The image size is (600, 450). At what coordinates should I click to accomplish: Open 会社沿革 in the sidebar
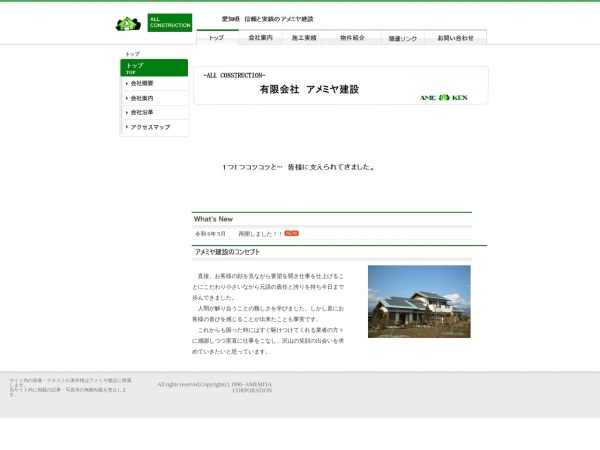click(155, 112)
